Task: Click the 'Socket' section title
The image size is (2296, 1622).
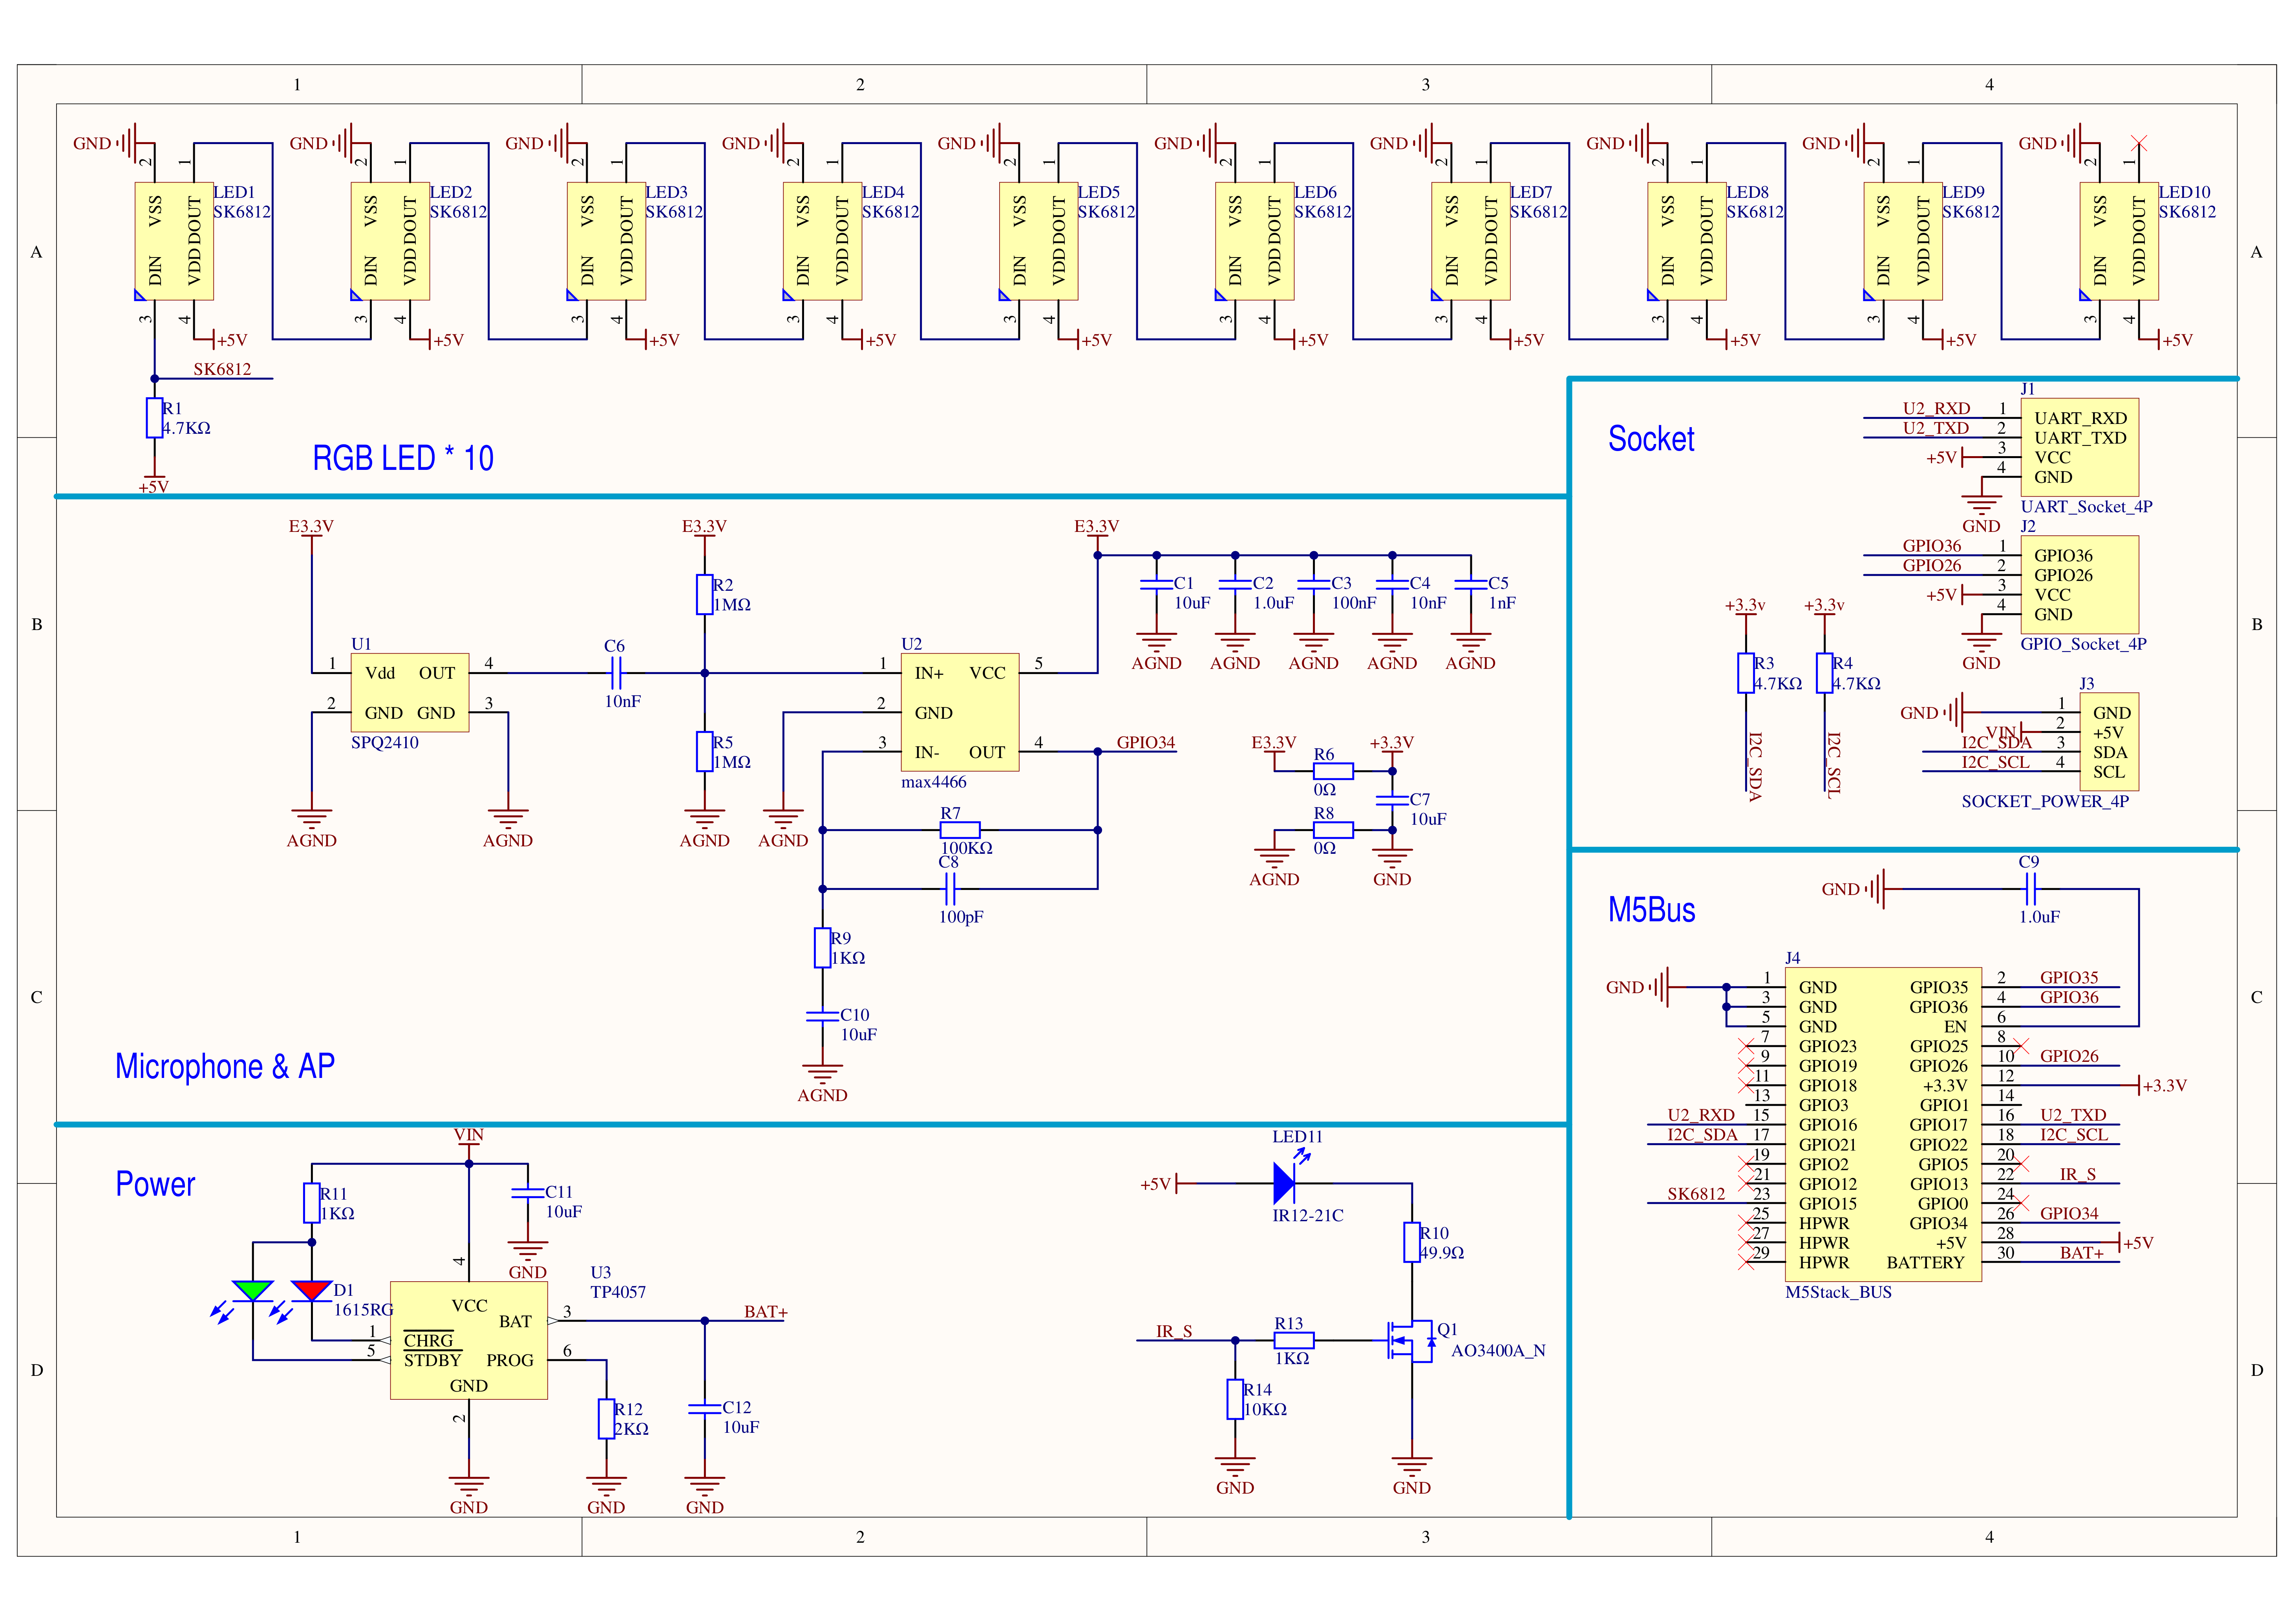Action: point(1651,439)
